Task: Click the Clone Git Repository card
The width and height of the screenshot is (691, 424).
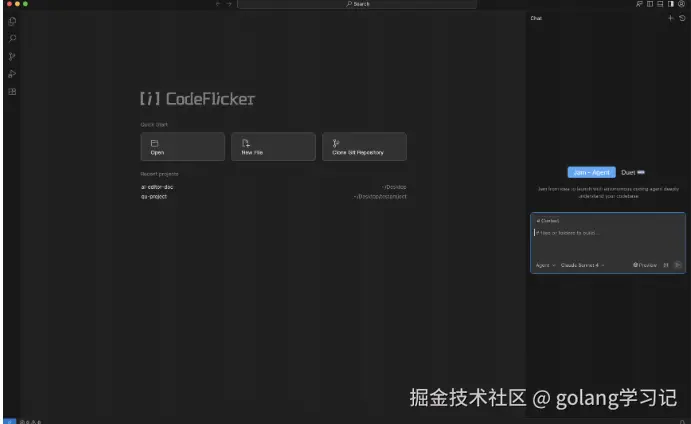Action: point(364,147)
